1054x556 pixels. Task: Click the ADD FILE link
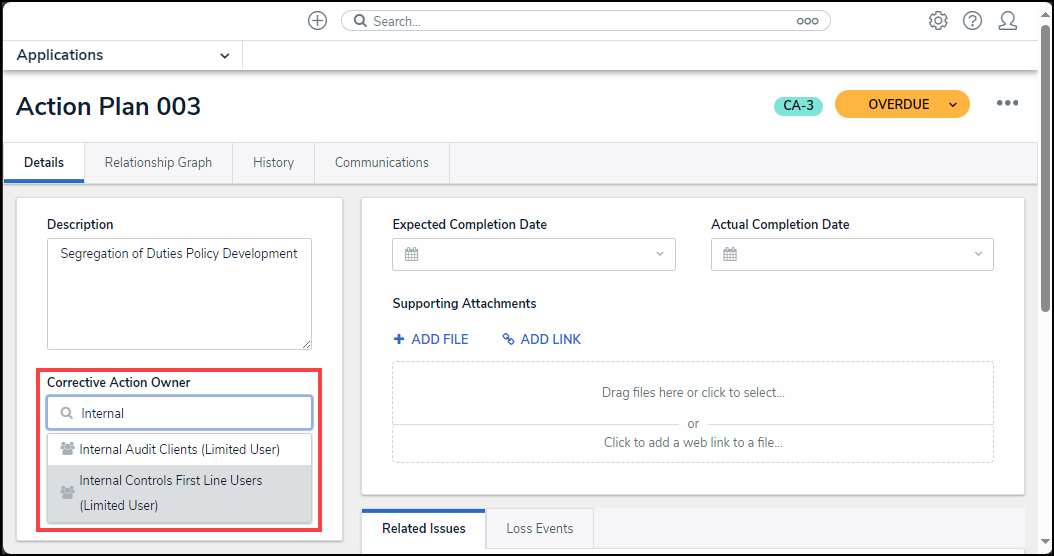pos(431,339)
